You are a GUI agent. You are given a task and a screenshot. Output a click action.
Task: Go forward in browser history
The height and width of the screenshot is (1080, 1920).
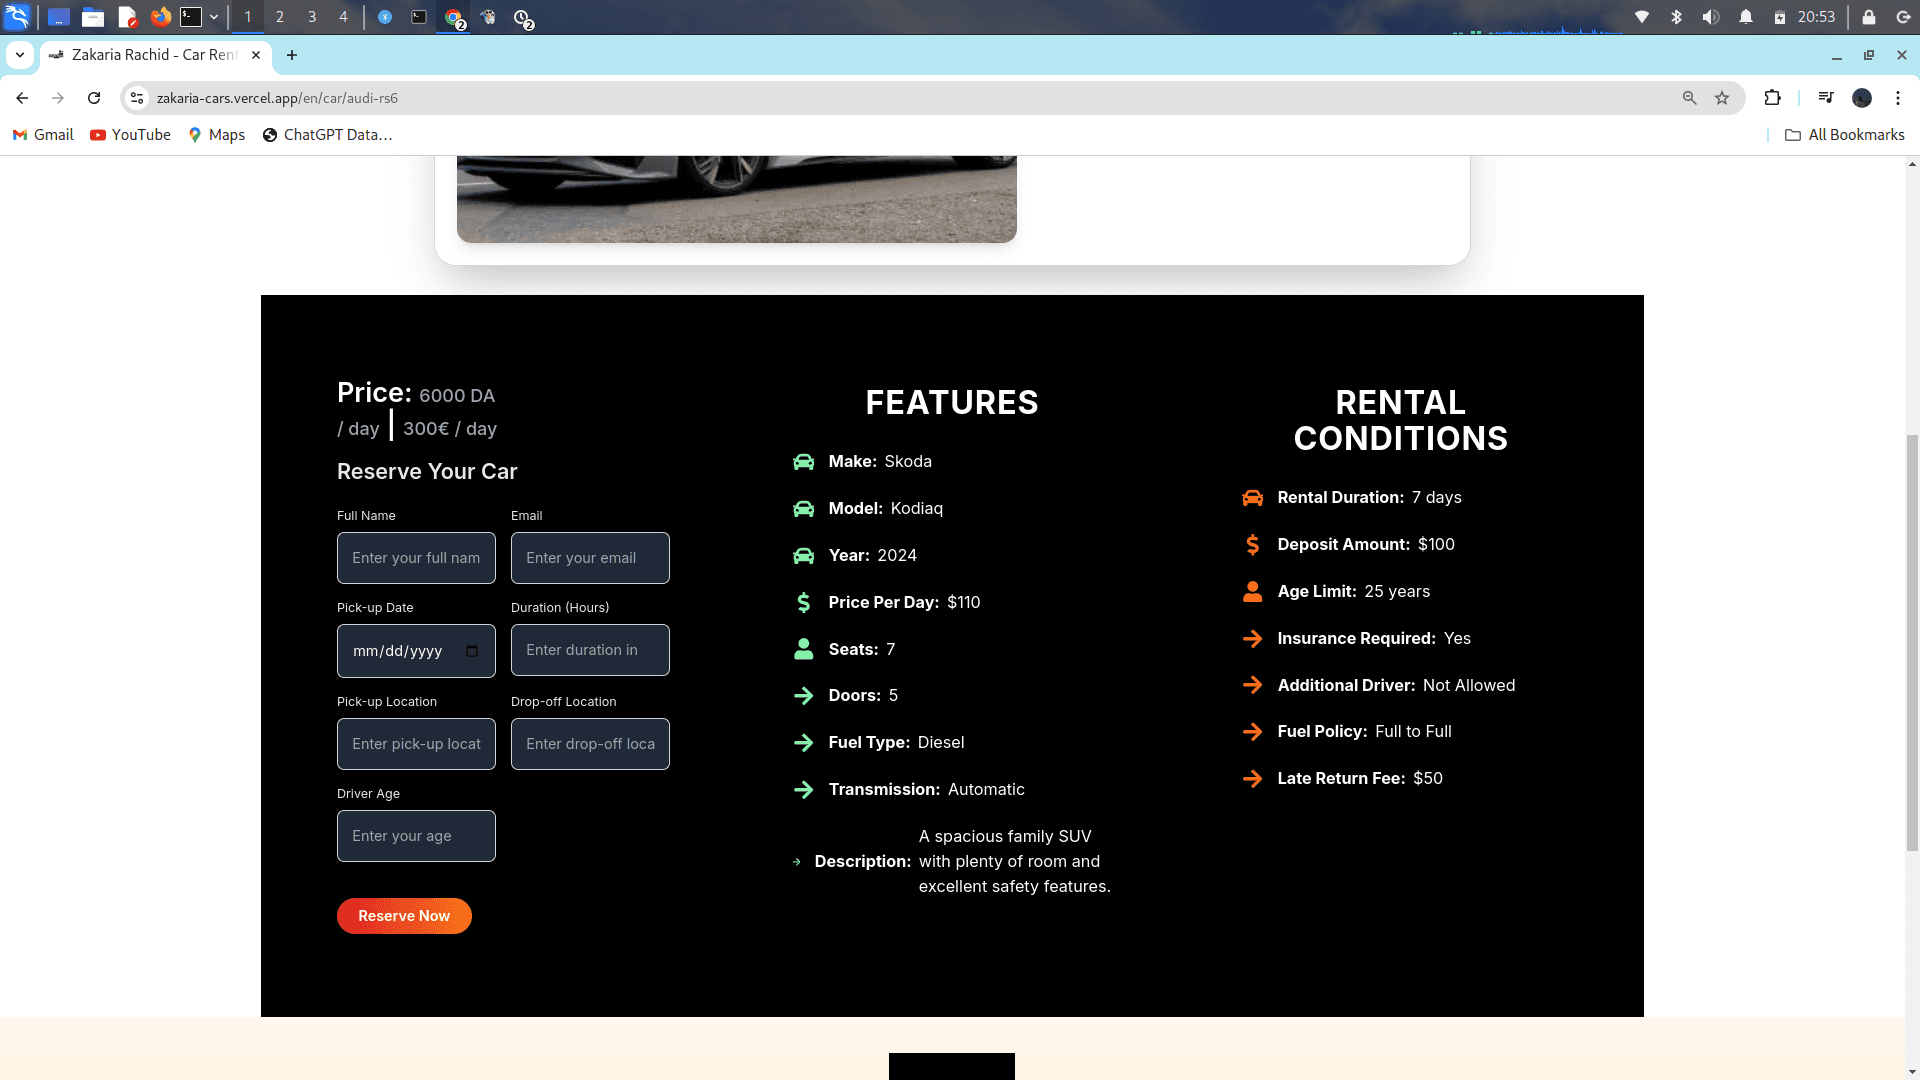tap(58, 98)
